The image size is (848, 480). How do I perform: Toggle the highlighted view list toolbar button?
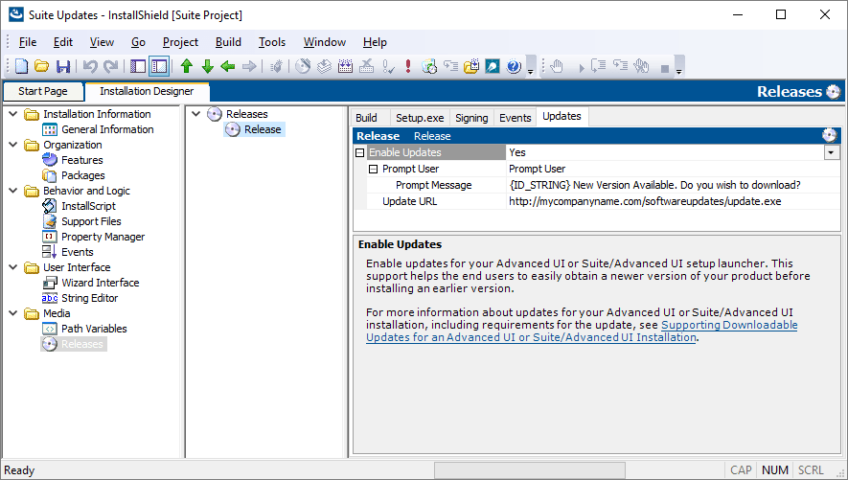click(x=158, y=67)
